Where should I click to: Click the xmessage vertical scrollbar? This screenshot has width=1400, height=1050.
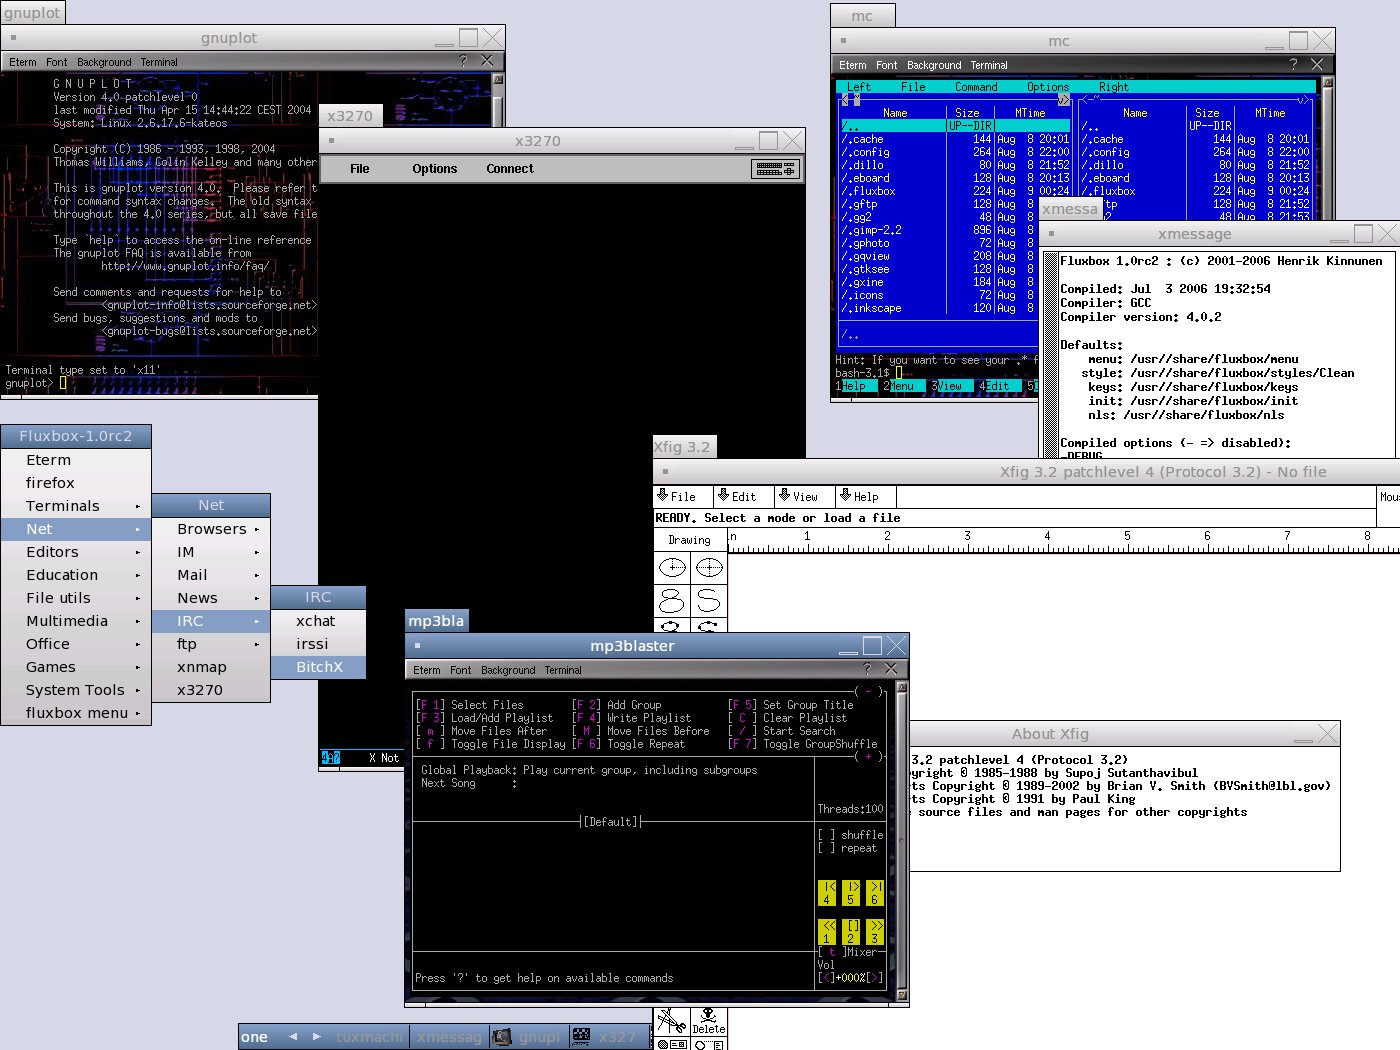[1051, 355]
